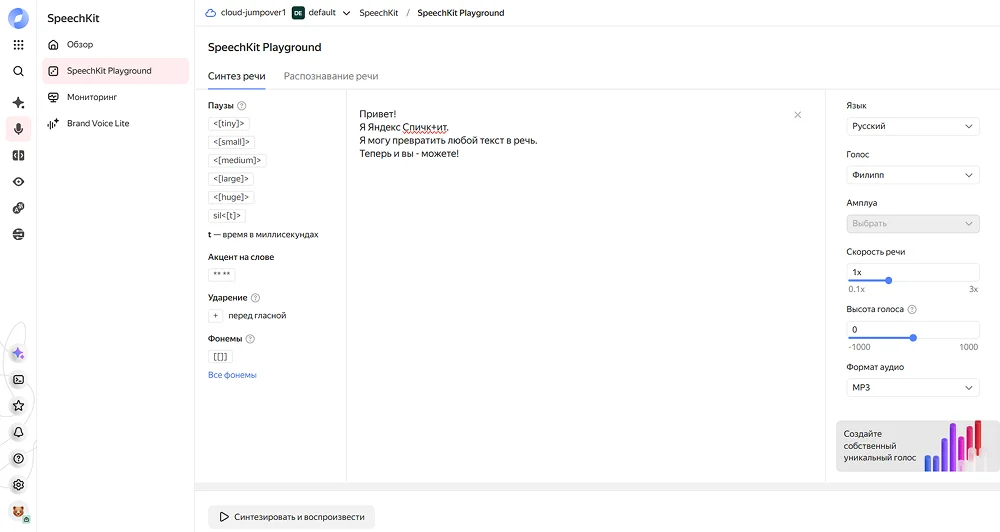The width and height of the screenshot is (1000, 532).
Task: Click Синтезировать и воспроизвести button
Action: [291, 517]
